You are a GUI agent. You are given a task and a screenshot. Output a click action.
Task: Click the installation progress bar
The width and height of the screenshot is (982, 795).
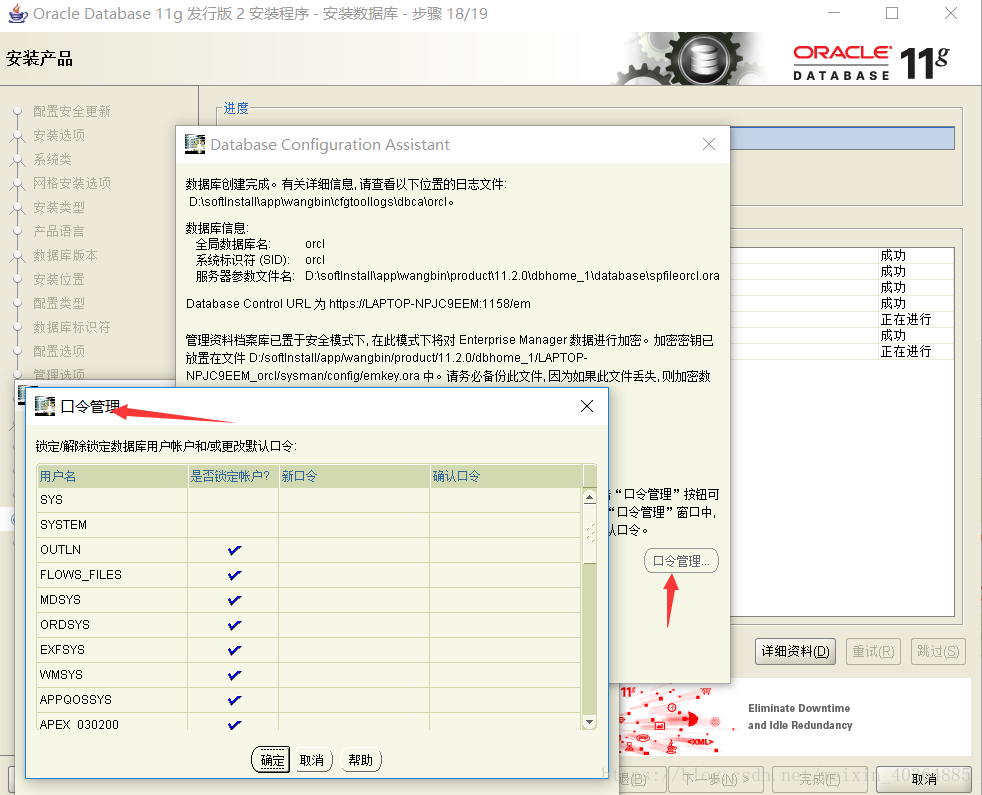pyautogui.click(x=842, y=138)
